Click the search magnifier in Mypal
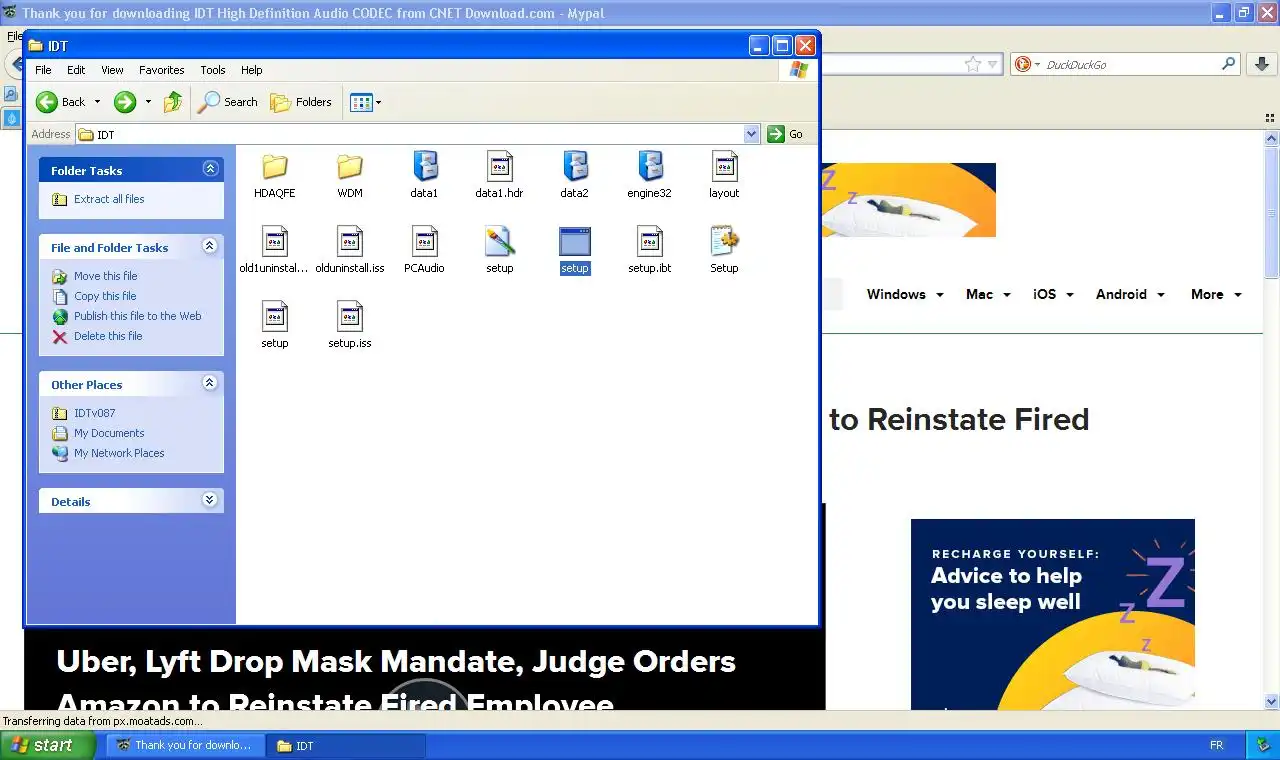Image resolution: width=1280 pixels, height=760 pixels. [x=1229, y=64]
